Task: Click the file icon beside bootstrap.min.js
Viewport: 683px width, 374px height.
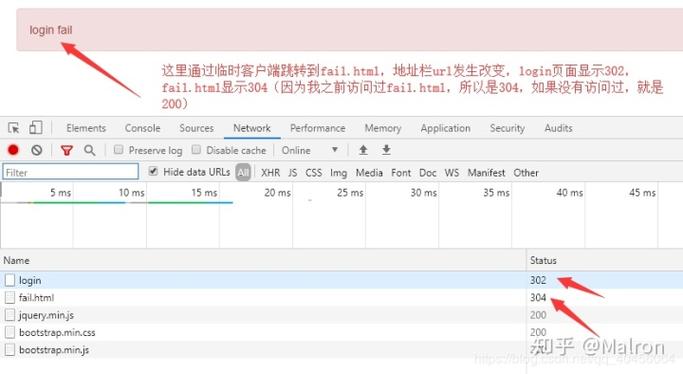Action: click(x=10, y=350)
